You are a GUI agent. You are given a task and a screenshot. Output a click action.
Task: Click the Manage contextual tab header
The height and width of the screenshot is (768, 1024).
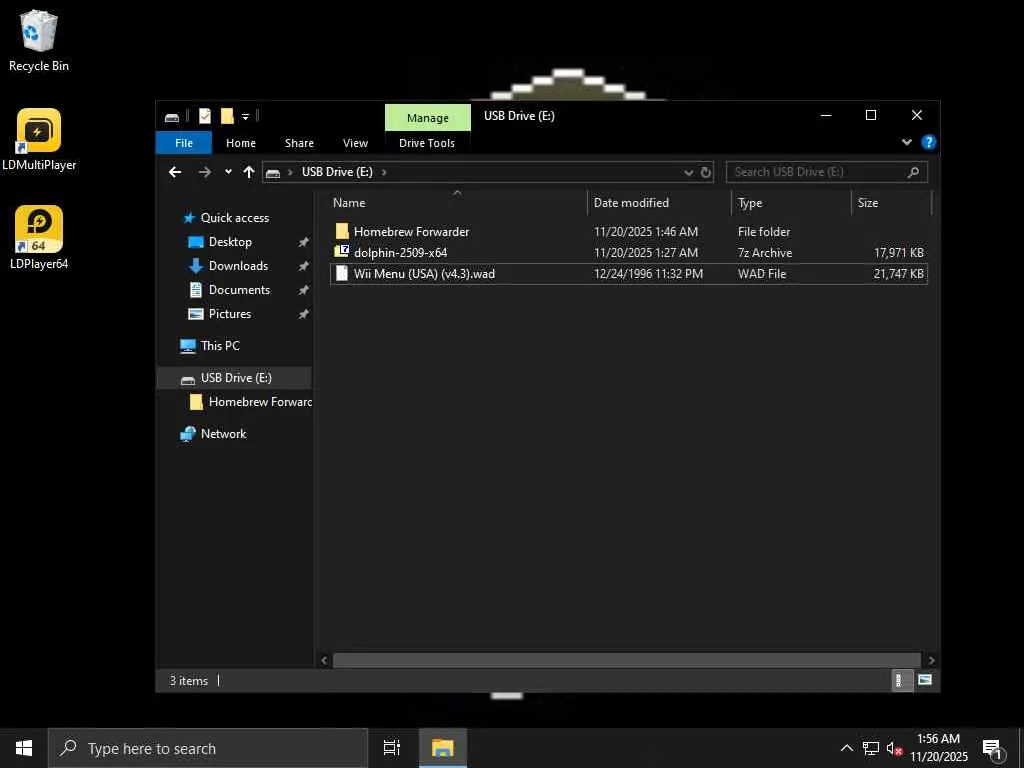click(428, 118)
